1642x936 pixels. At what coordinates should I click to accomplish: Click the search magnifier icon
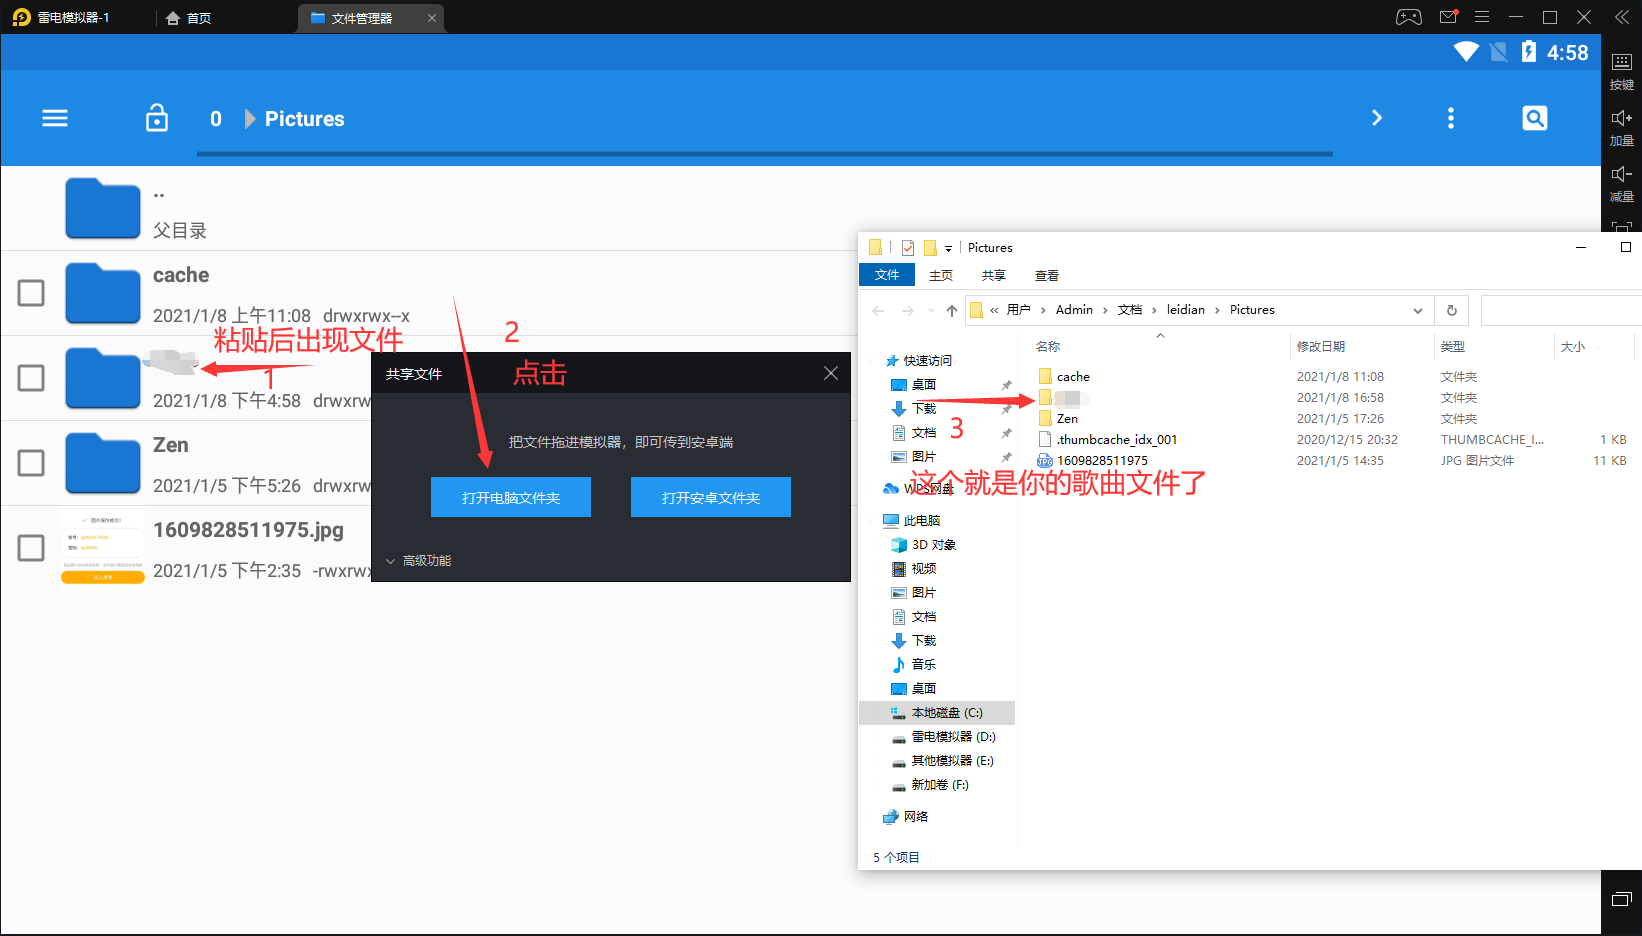tap(1534, 118)
